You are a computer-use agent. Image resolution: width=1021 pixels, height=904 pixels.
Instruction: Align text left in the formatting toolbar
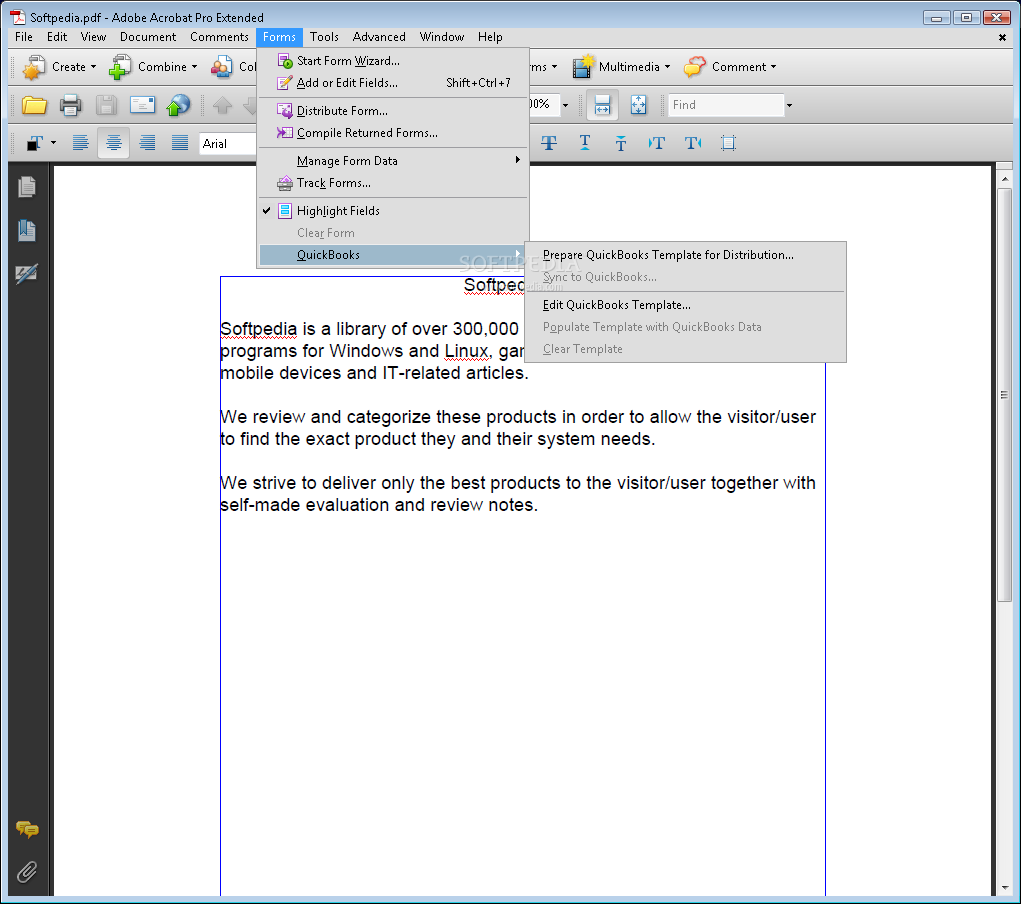click(80, 143)
